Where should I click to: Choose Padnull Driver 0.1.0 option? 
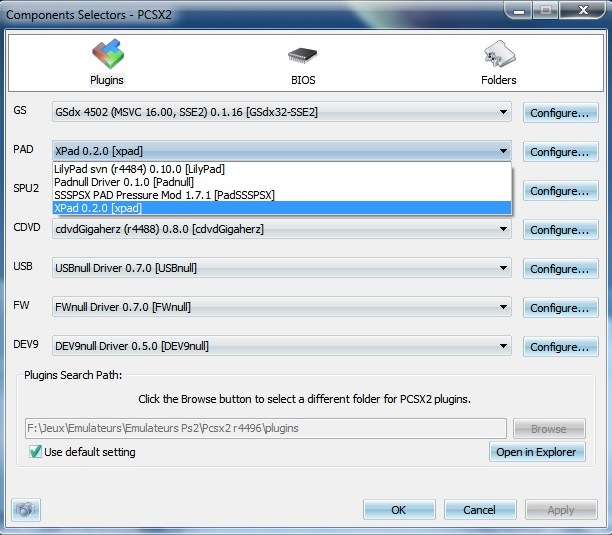[281, 182]
